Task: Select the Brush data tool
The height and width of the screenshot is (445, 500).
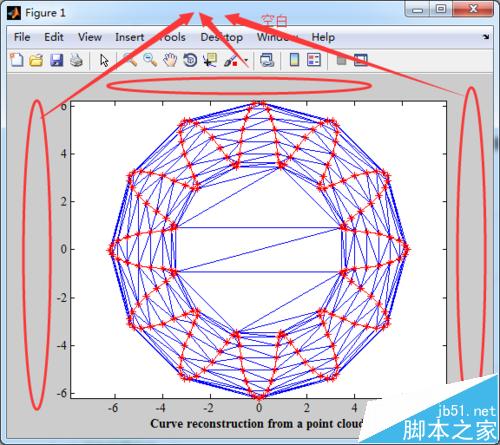Action: (231, 60)
